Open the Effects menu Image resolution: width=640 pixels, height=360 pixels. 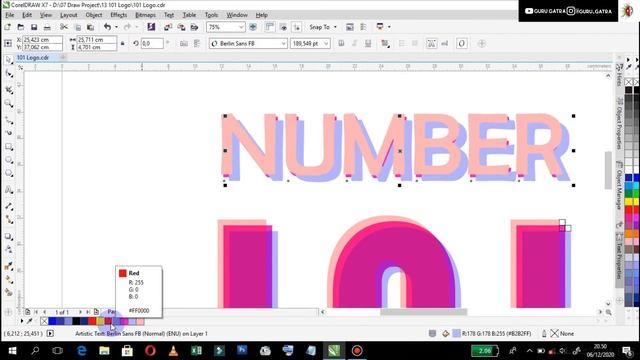(x=119, y=15)
